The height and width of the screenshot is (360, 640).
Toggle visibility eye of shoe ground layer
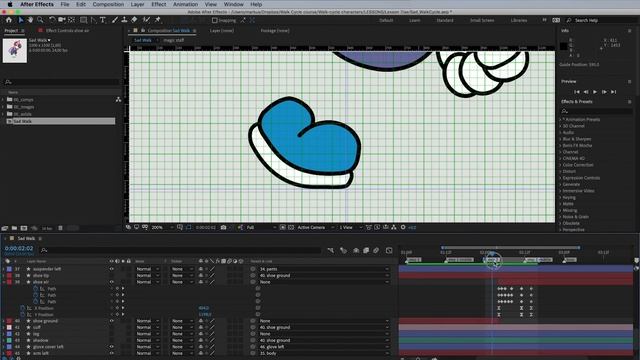point(111,321)
